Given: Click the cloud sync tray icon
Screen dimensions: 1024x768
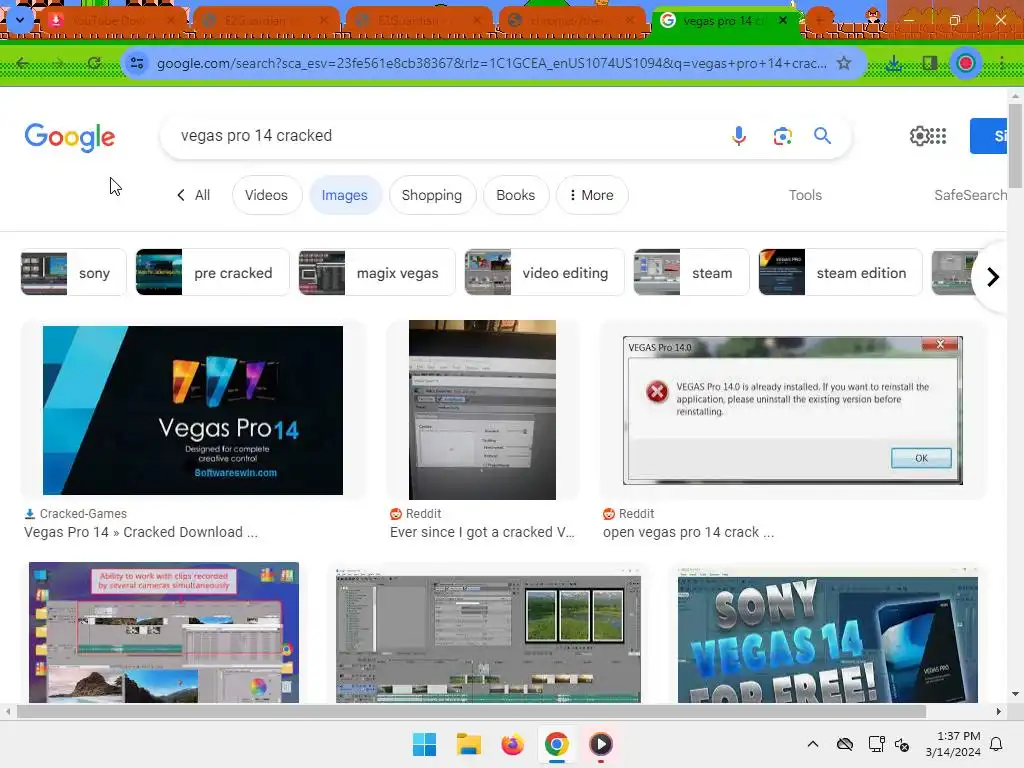Looking at the screenshot, I should tap(845, 744).
